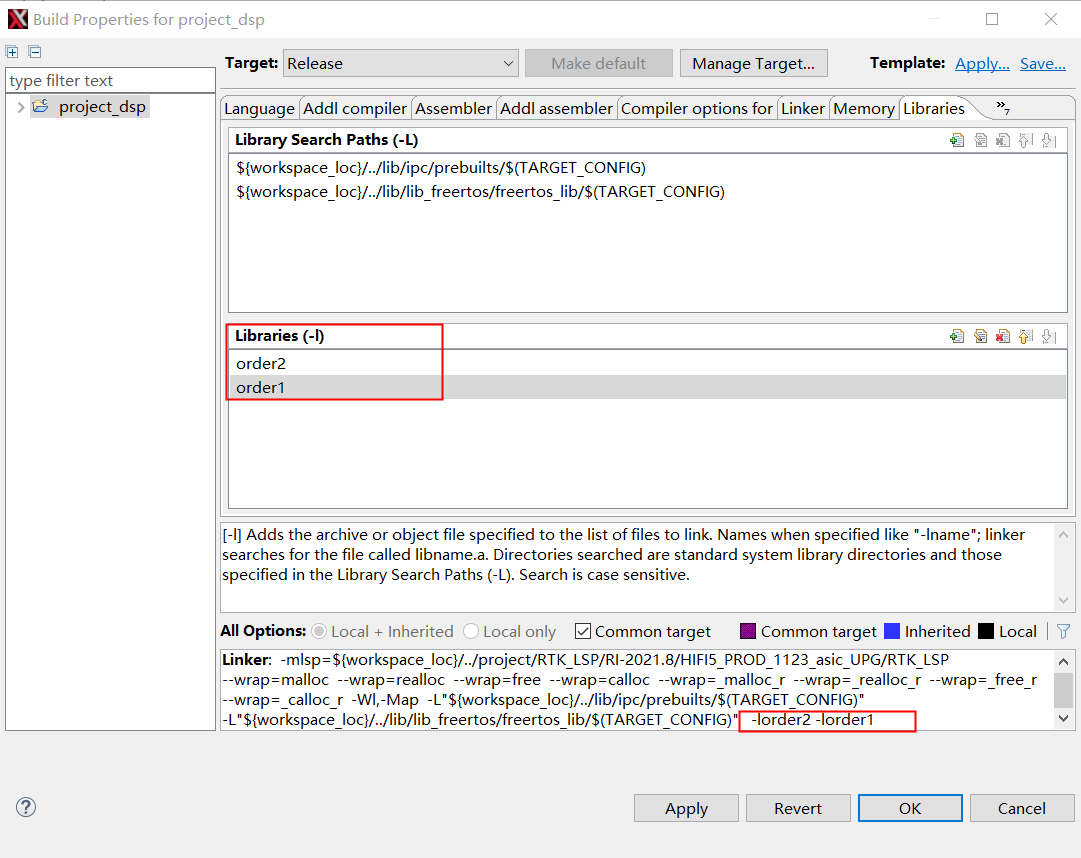Toggle the Common target checkbox
1081x858 pixels.
pyautogui.click(x=583, y=631)
